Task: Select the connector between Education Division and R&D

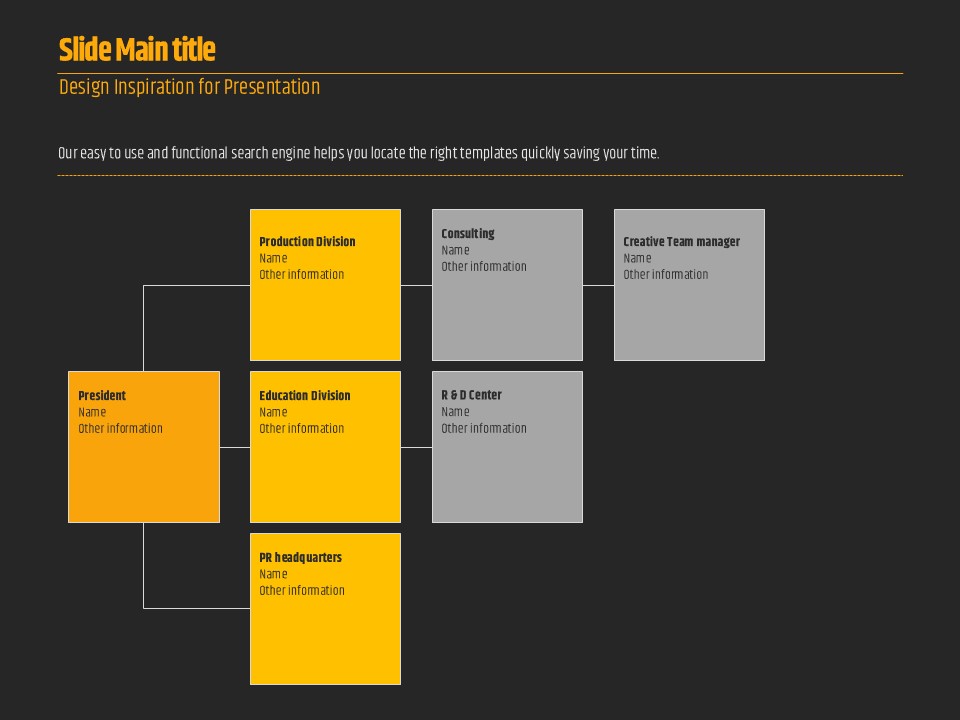Action: 416,448
